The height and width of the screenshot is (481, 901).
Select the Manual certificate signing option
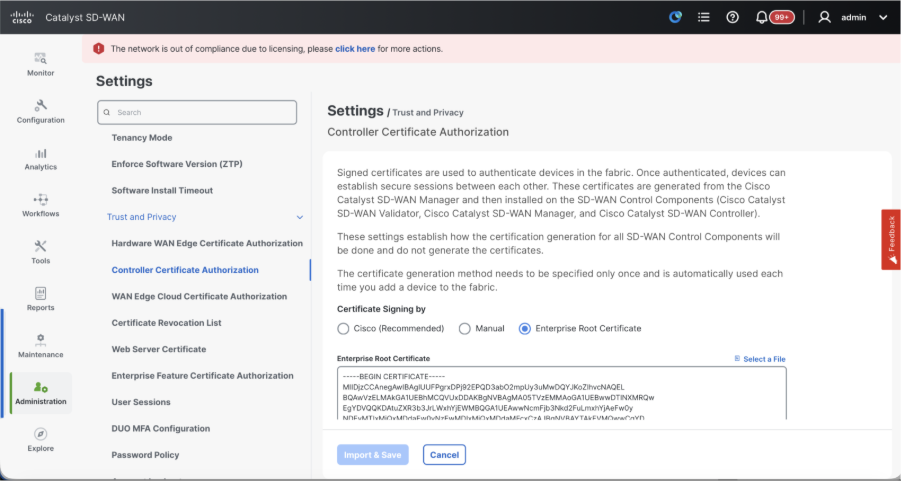pyautogui.click(x=465, y=328)
